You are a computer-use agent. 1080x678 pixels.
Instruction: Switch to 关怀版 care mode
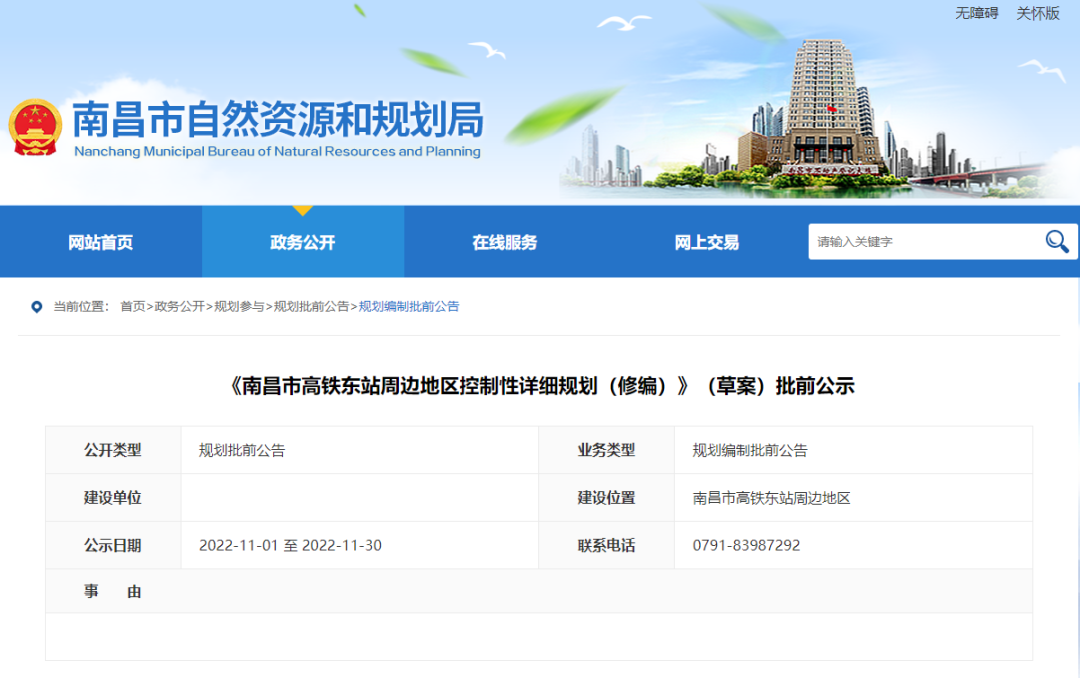1037,13
